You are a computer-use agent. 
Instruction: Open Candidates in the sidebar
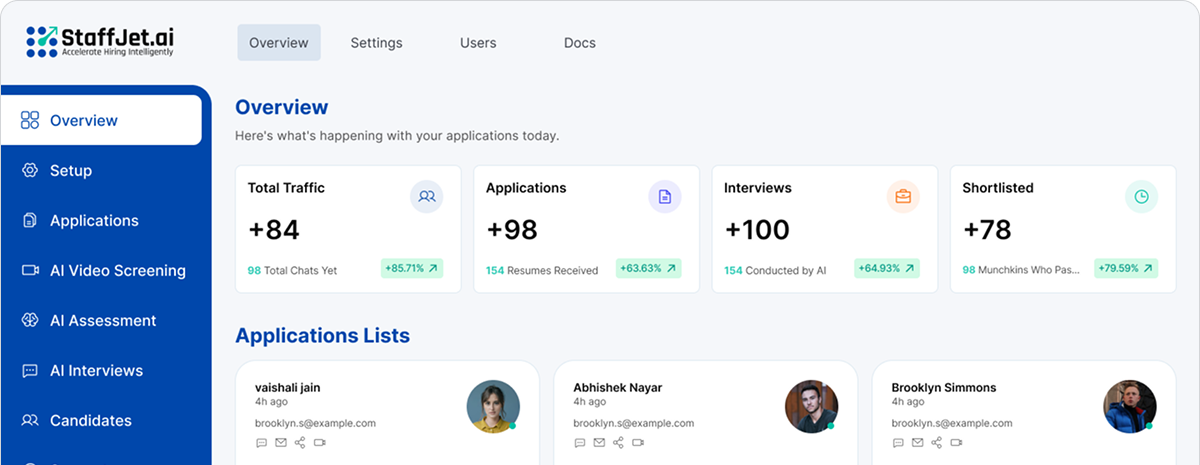[90, 421]
